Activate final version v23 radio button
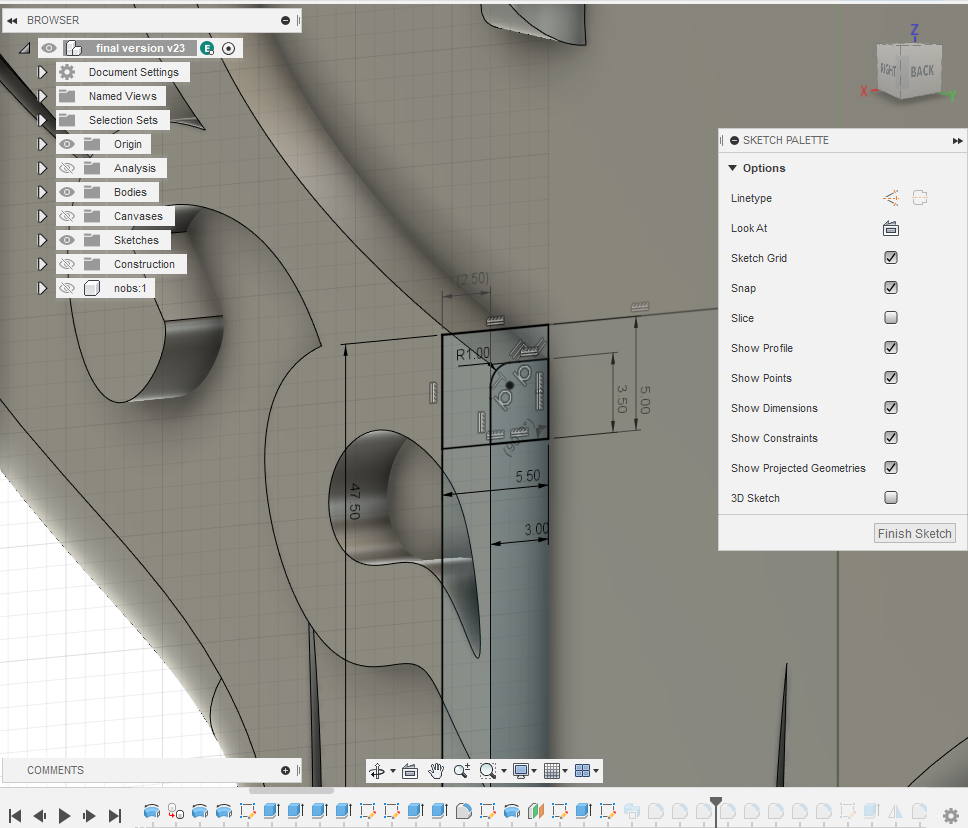The height and width of the screenshot is (828, 968). click(x=228, y=48)
